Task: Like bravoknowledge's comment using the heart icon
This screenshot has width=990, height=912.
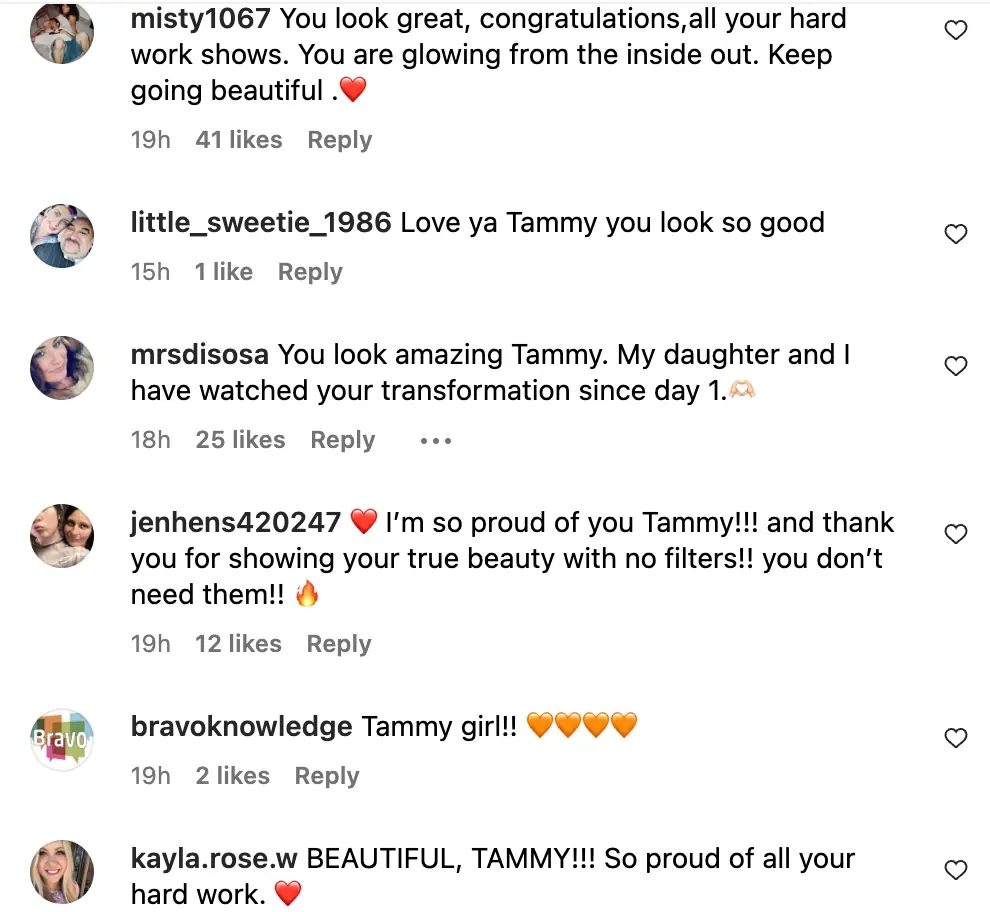Action: point(956,739)
